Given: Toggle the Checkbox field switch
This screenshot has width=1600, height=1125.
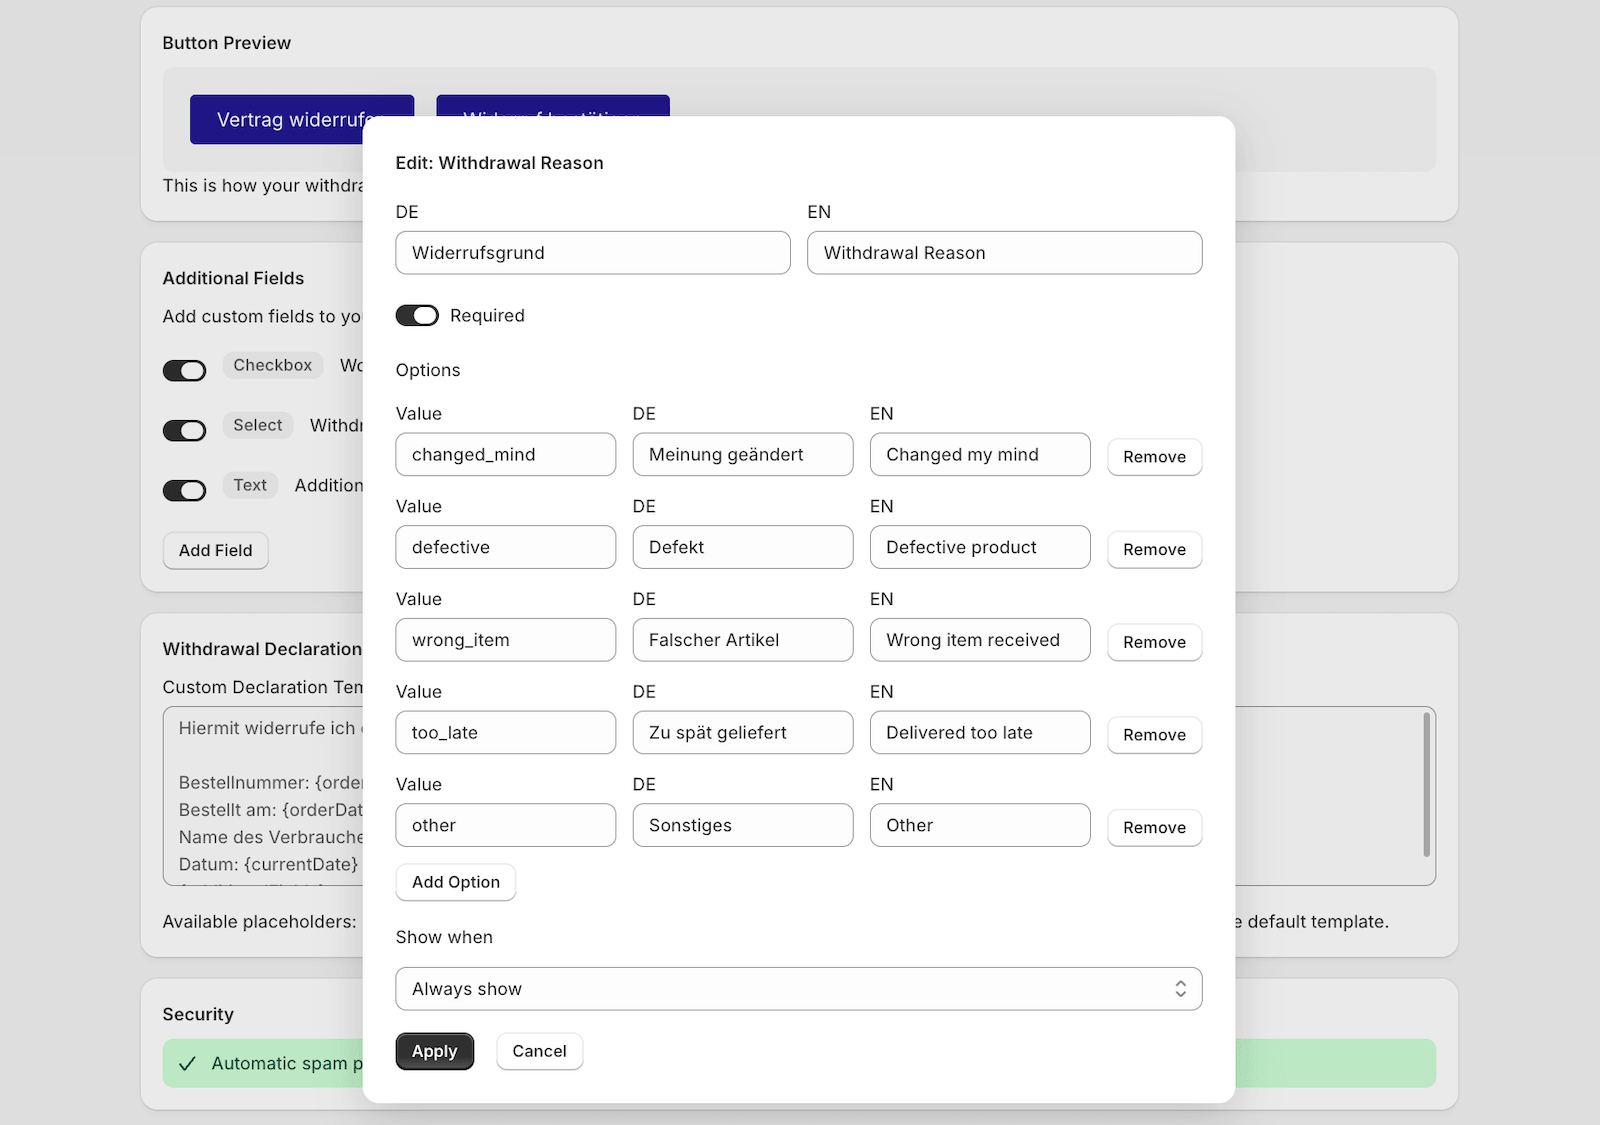Looking at the screenshot, I should click(x=185, y=371).
